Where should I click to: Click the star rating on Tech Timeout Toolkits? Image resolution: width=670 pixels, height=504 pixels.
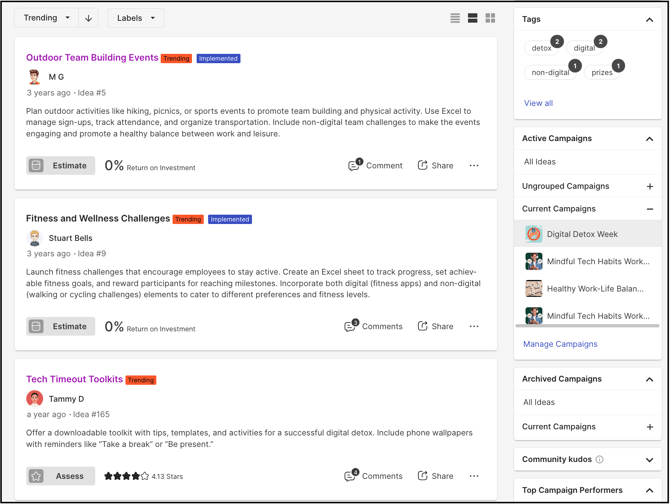tap(126, 476)
